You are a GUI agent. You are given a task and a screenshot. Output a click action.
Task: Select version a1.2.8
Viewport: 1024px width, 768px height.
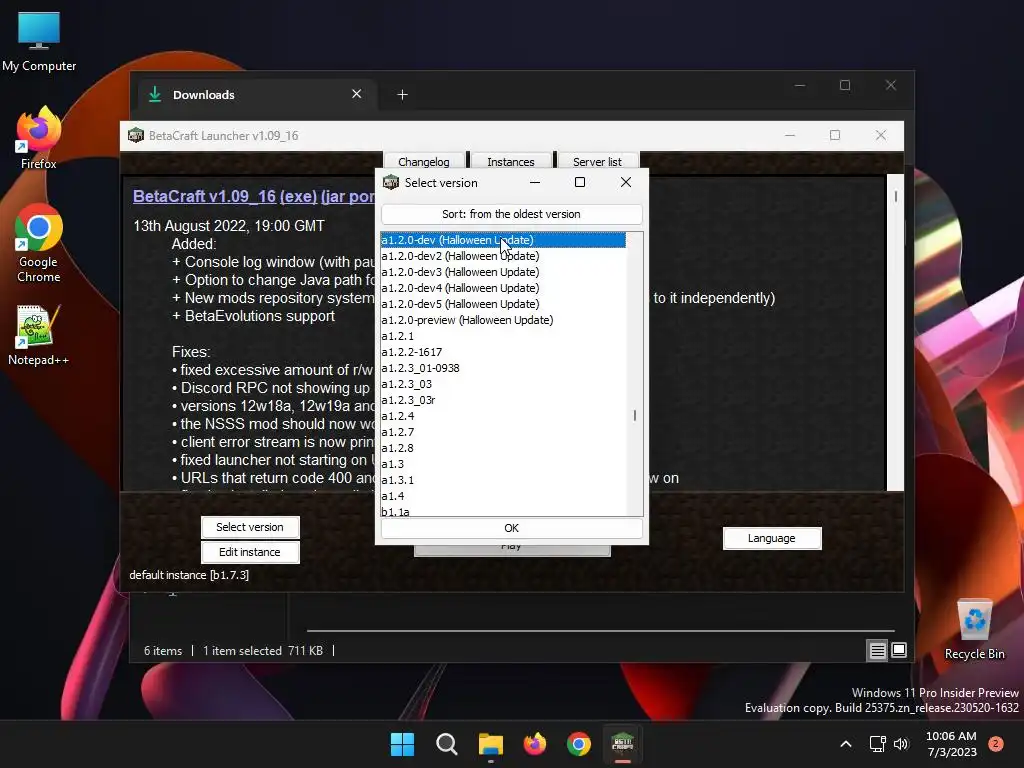[x=503, y=448]
